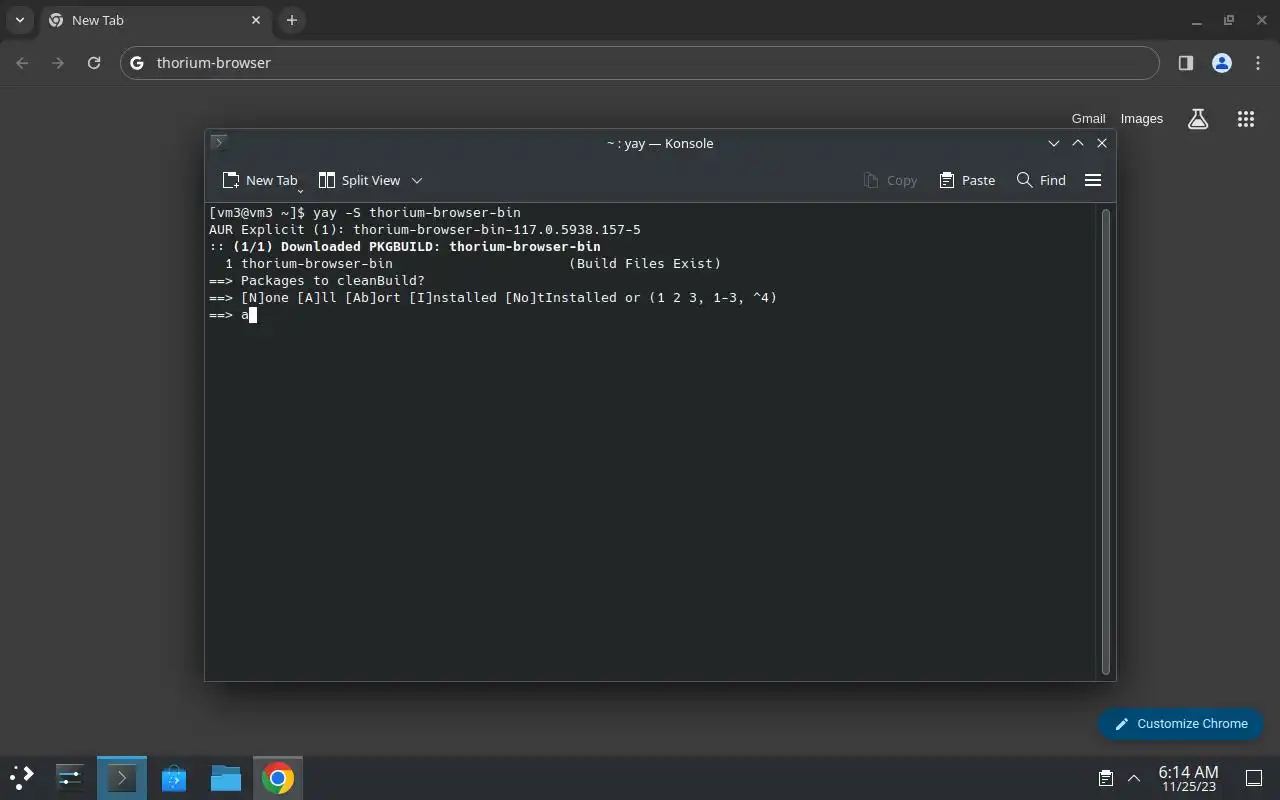Viewport: 1280px width, 800px height.
Task: Add a new Chrome tab
Action: 291,20
